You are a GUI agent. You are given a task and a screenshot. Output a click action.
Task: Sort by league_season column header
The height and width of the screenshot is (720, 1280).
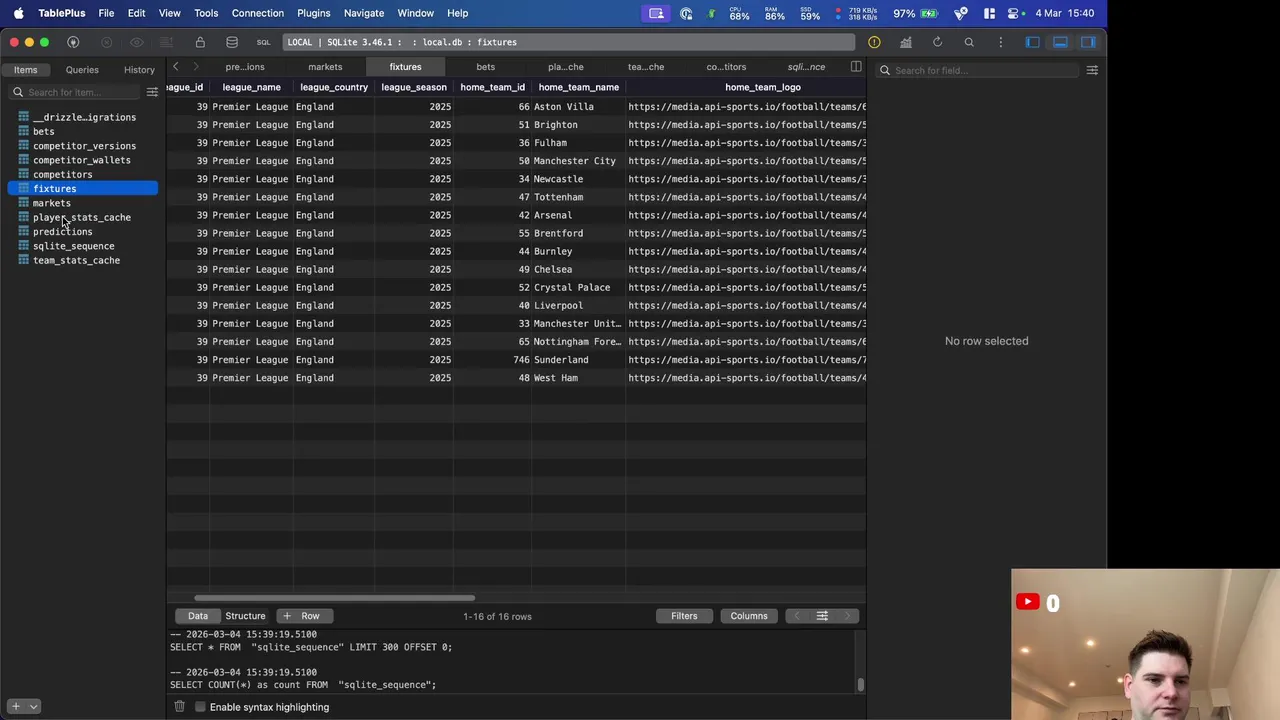(x=414, y=87)
